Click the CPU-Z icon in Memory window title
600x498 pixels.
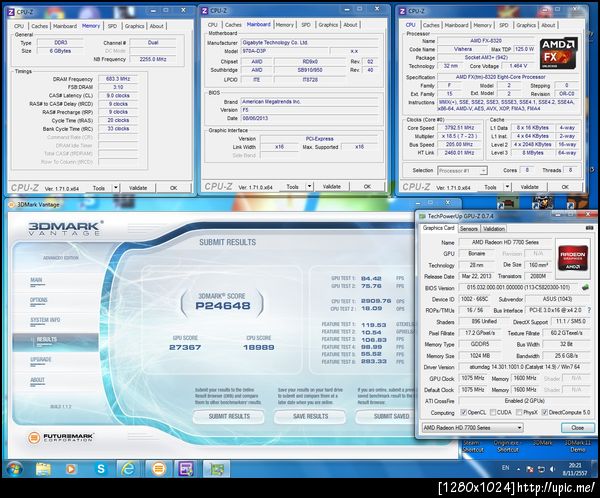coord(11,12)
